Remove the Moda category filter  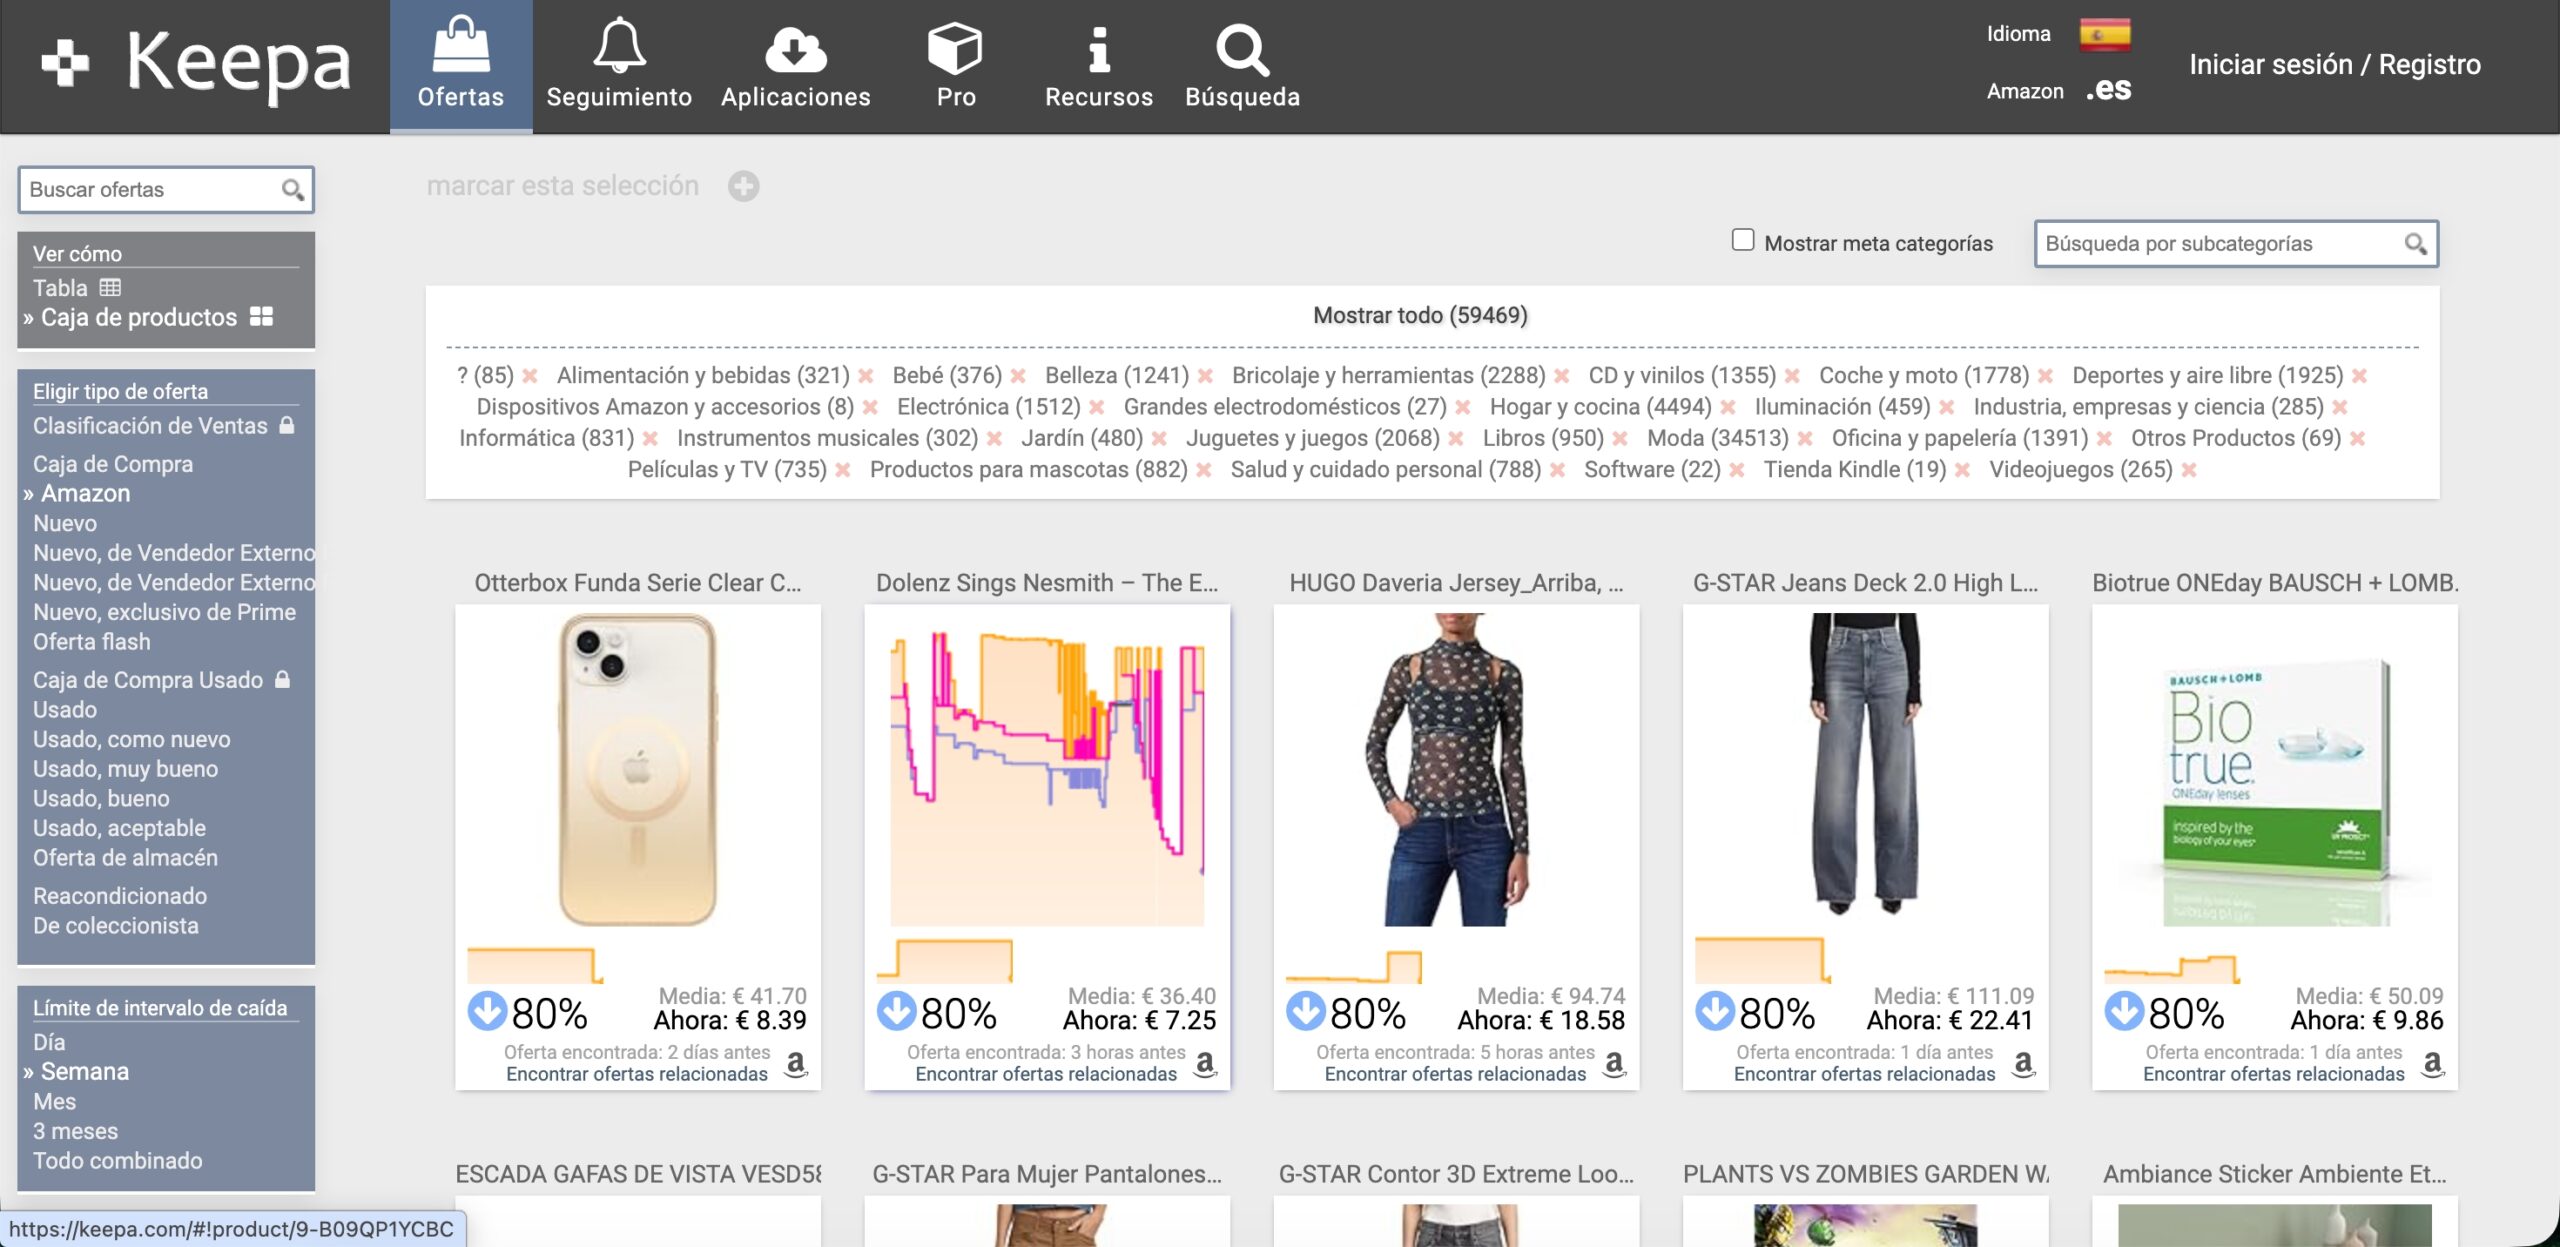click(x=1805, y=439)
